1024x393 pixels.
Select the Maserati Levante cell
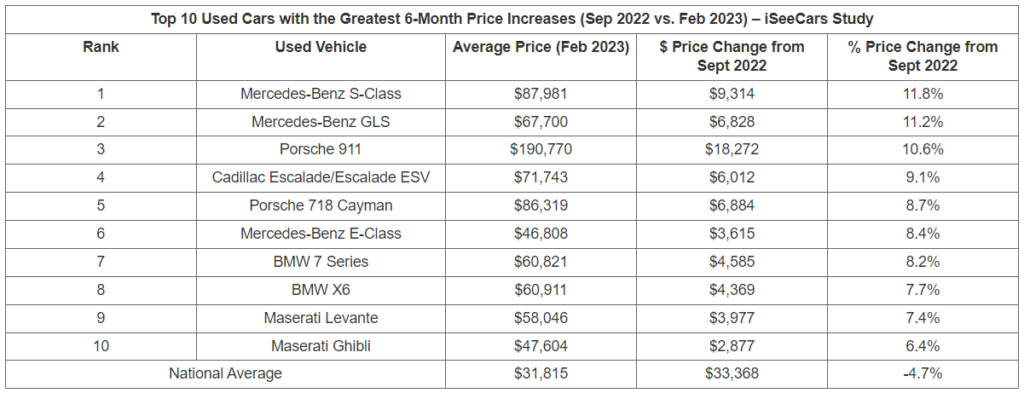(x=321, y=318)
